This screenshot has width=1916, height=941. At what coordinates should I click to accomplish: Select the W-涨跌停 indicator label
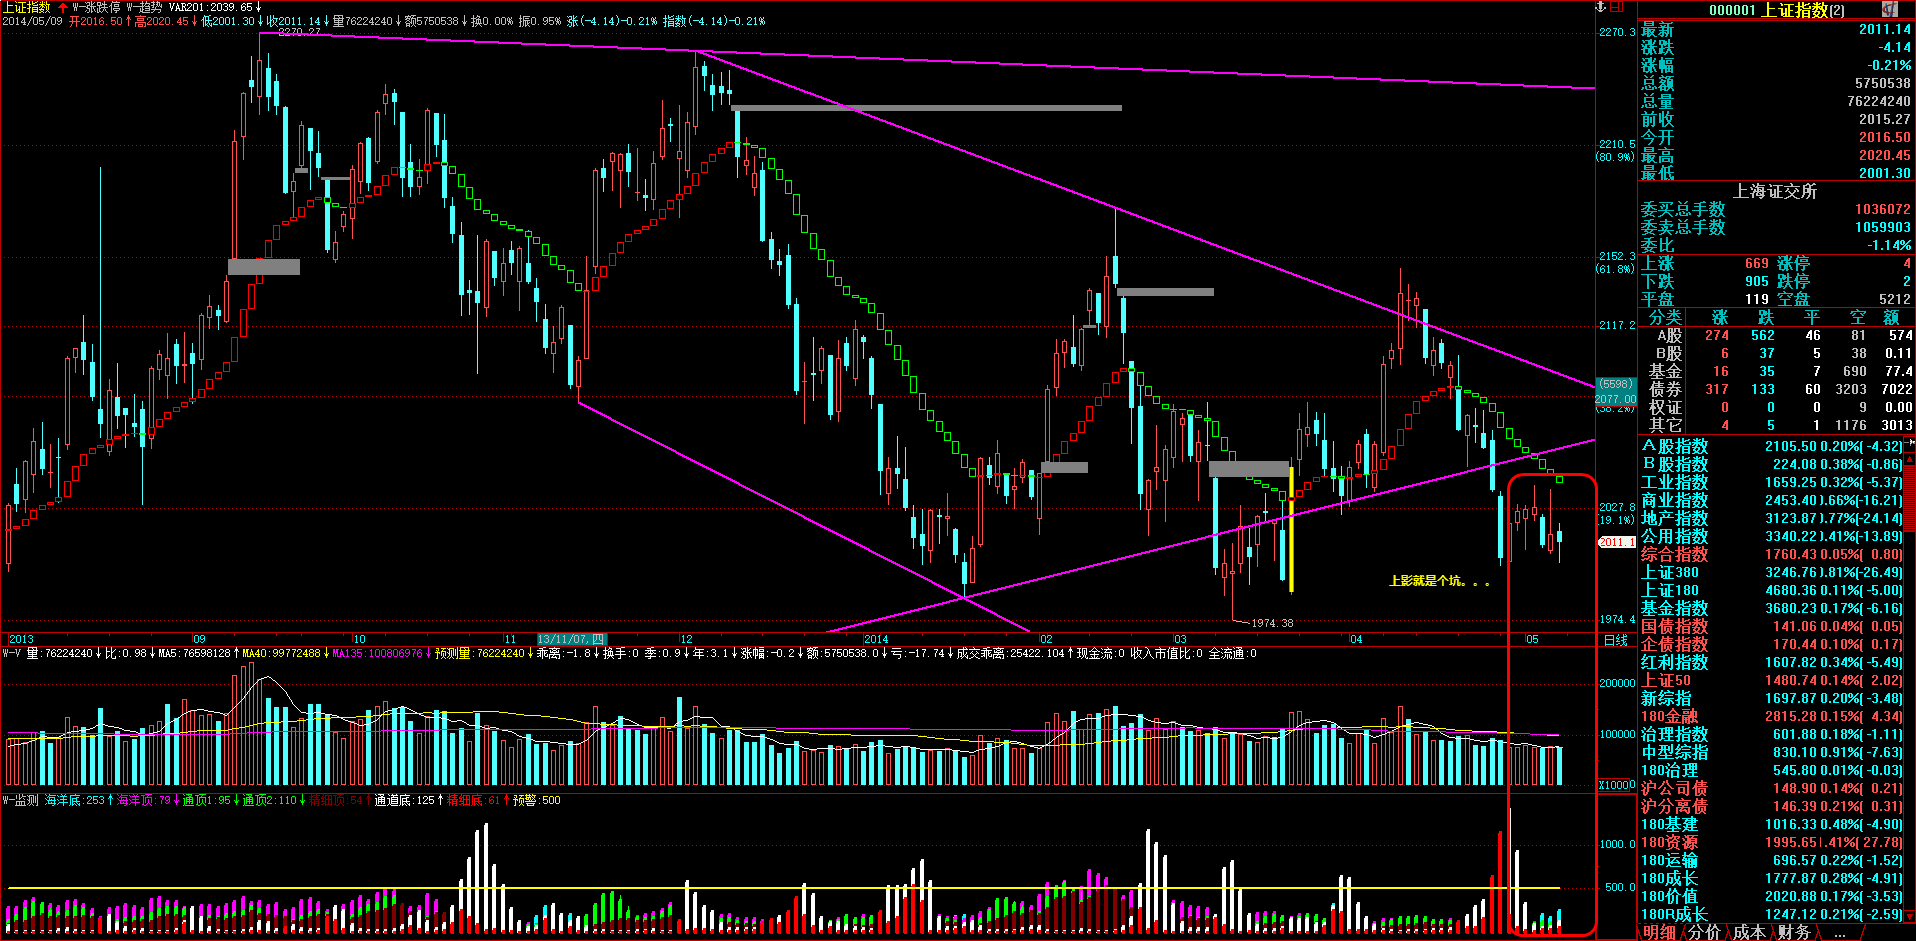coord(96,7)
